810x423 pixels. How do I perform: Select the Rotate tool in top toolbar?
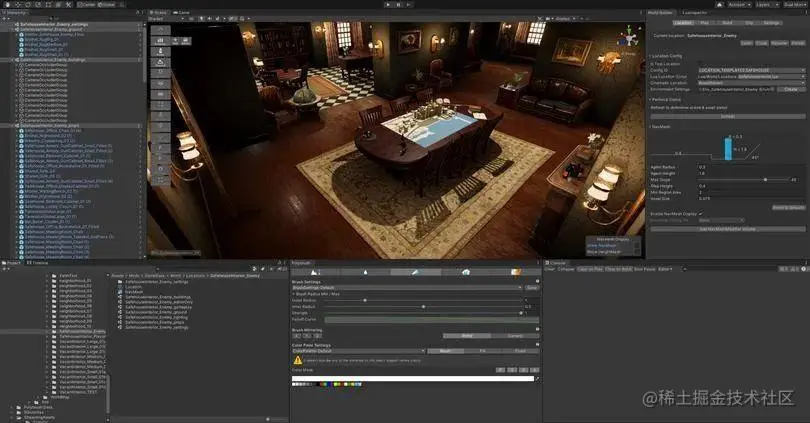click(x=27, y=4)
